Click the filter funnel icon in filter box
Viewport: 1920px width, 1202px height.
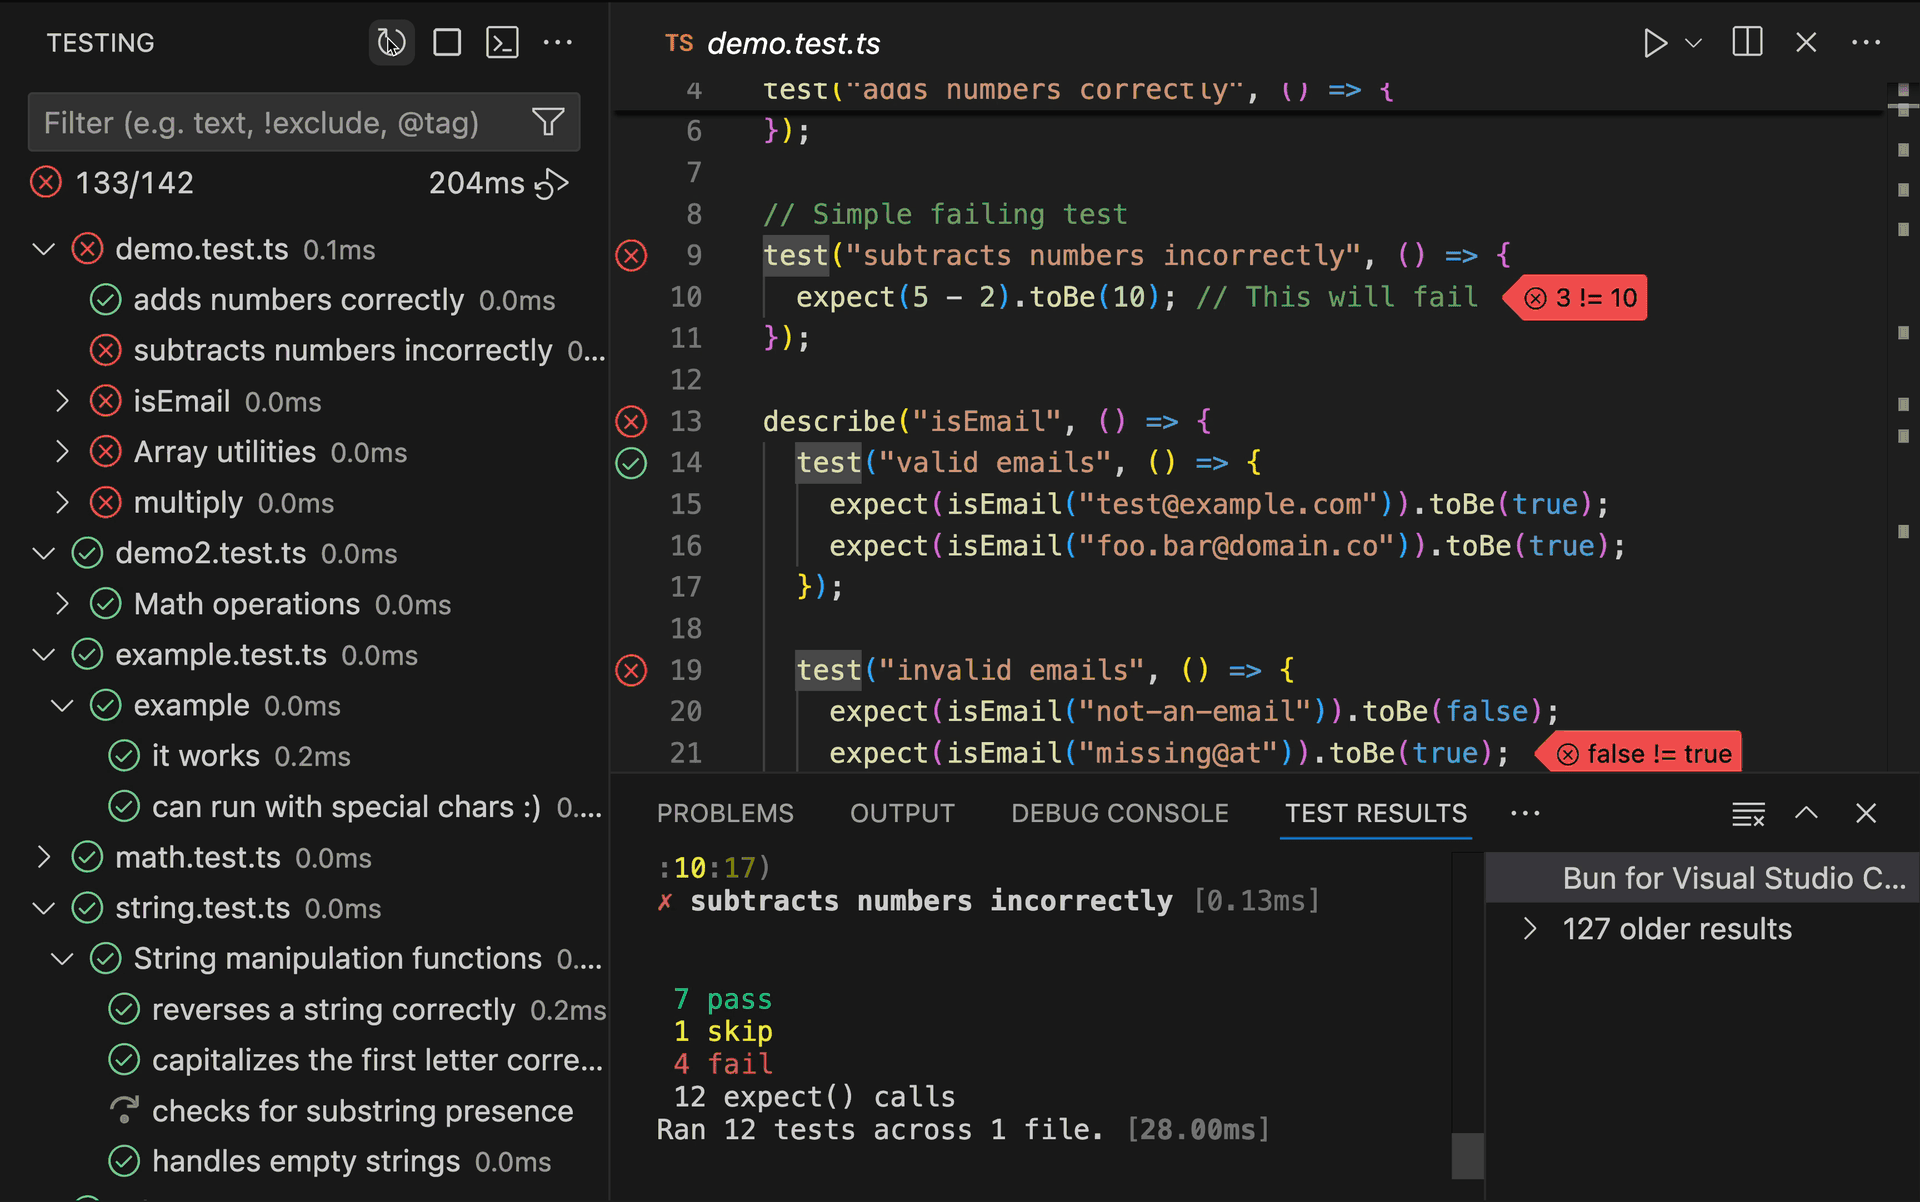coord(548,122)
